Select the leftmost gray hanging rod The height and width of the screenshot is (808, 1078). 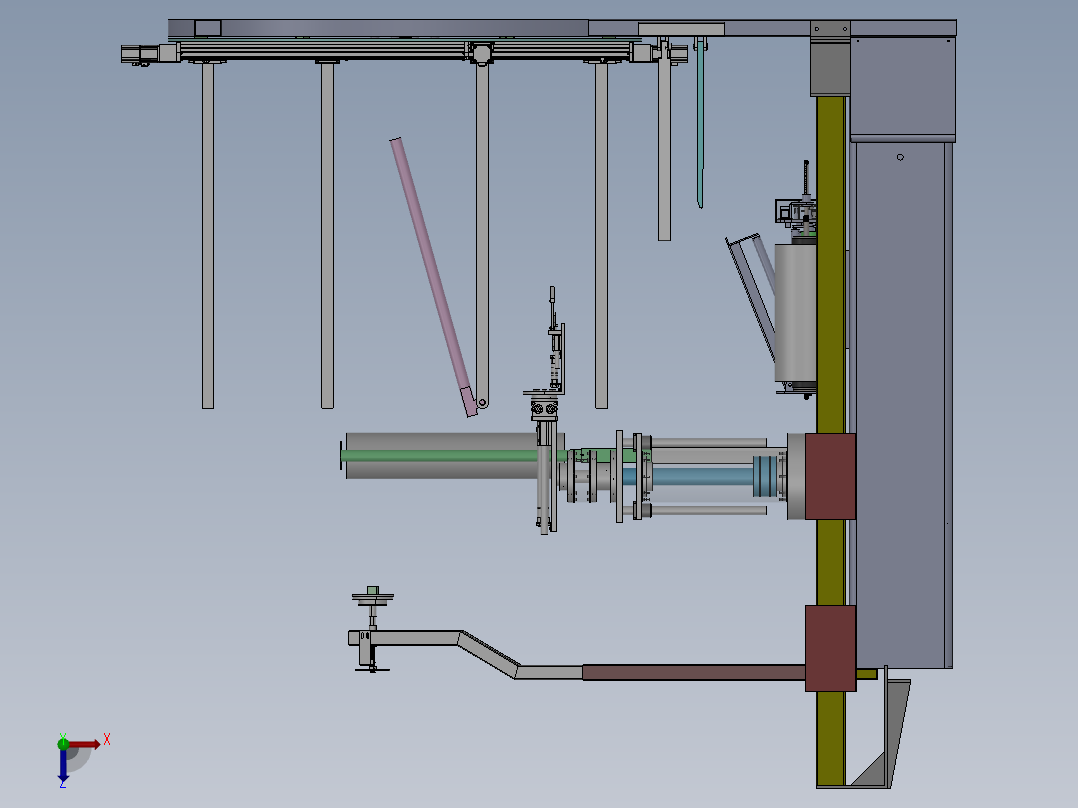tap(208, 235)
